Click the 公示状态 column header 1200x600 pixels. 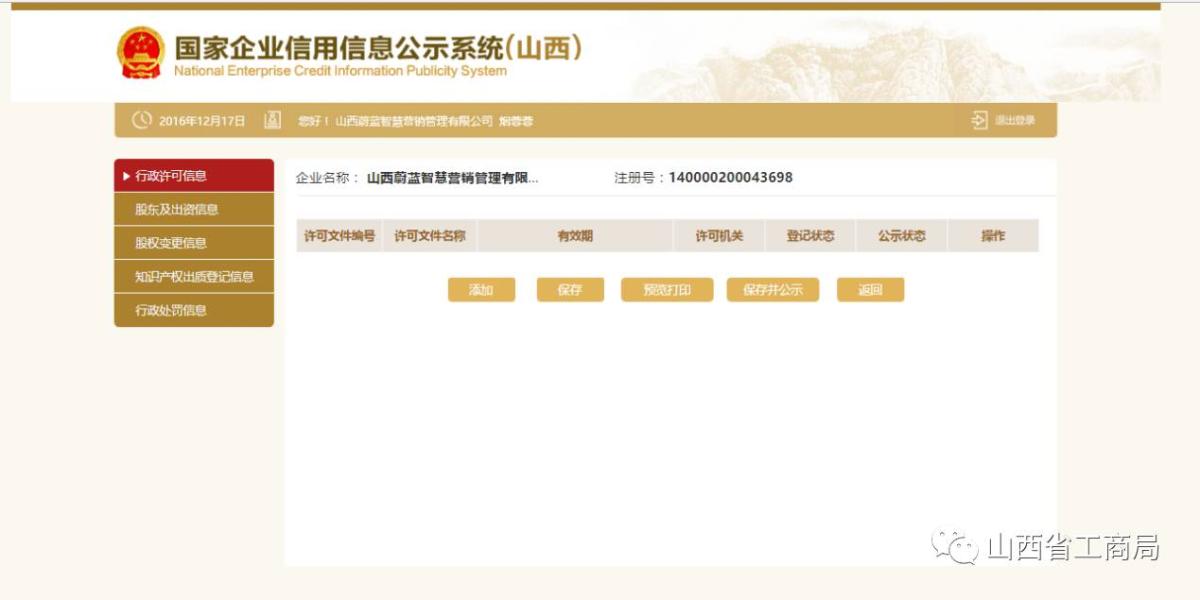pyautogui.click(x=901, y=236)
